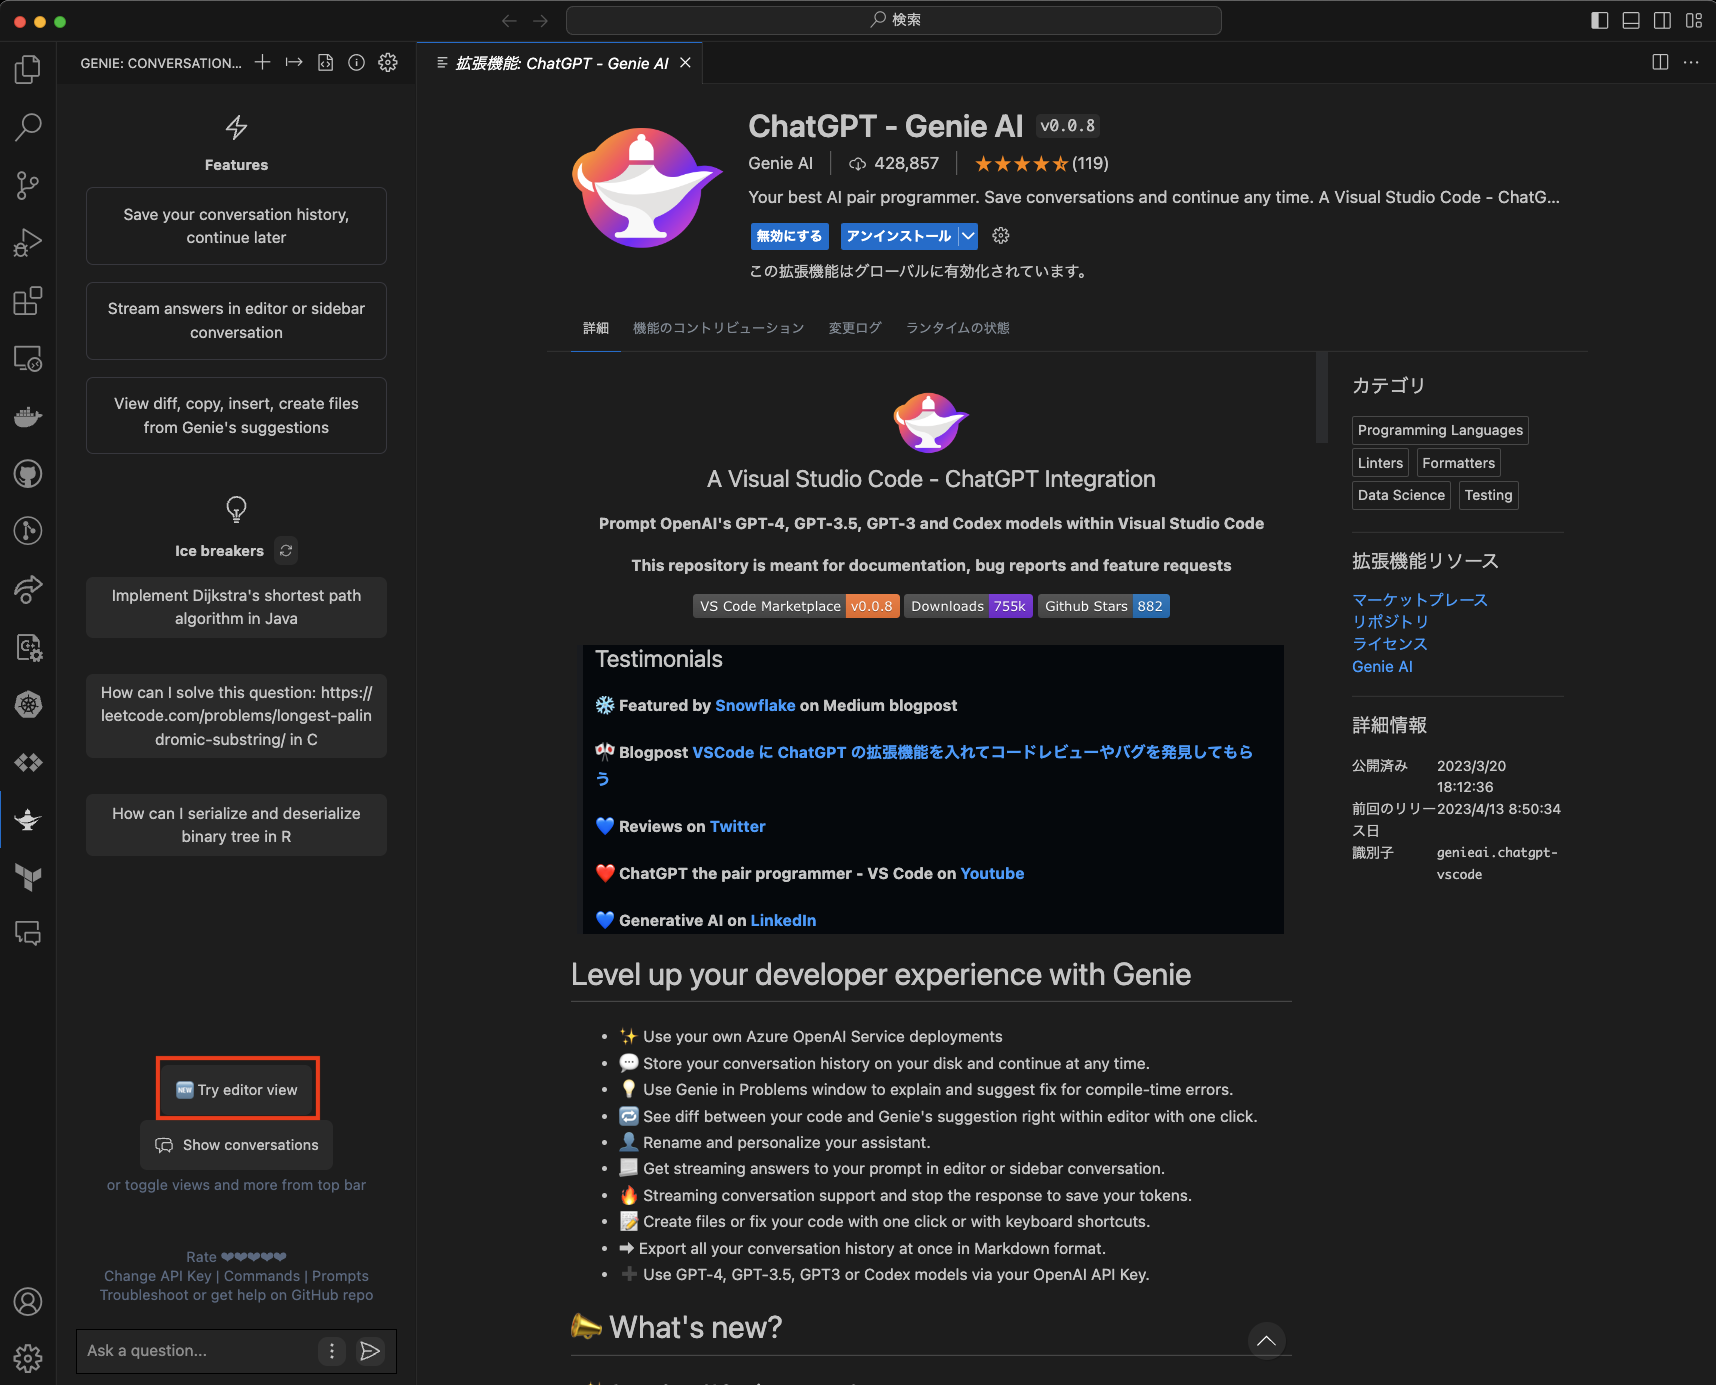This screenshot has width=1716, height=1385.
Task: Open the Docker view
Action: (x=28, y=416)
